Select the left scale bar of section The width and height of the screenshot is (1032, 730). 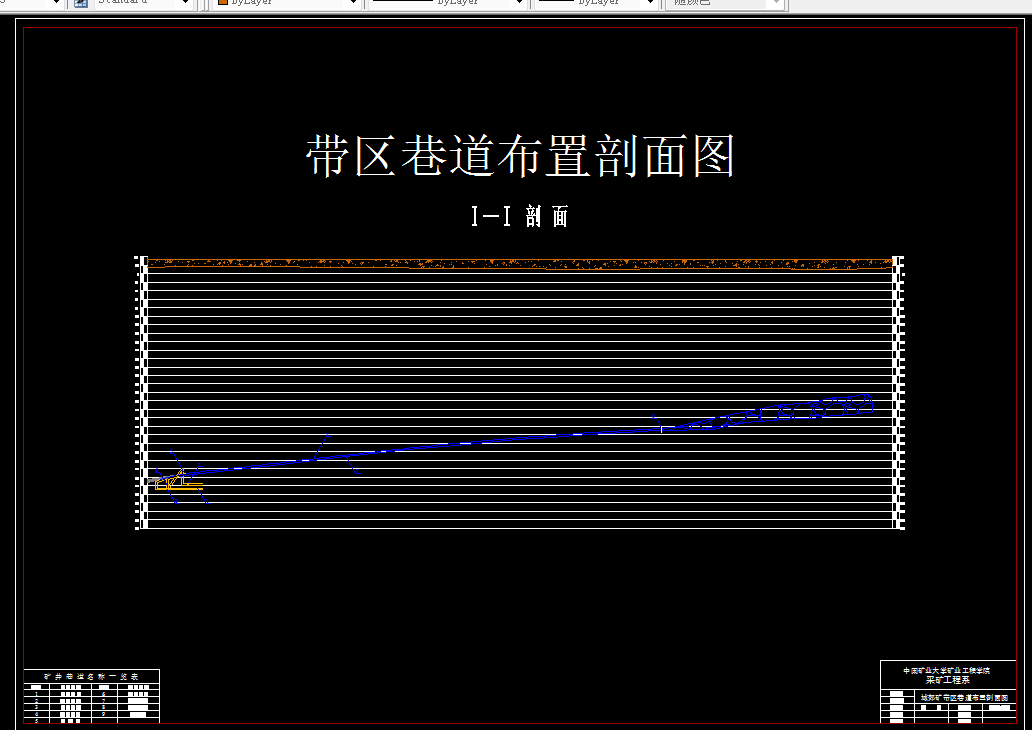(x=142, y=392)
